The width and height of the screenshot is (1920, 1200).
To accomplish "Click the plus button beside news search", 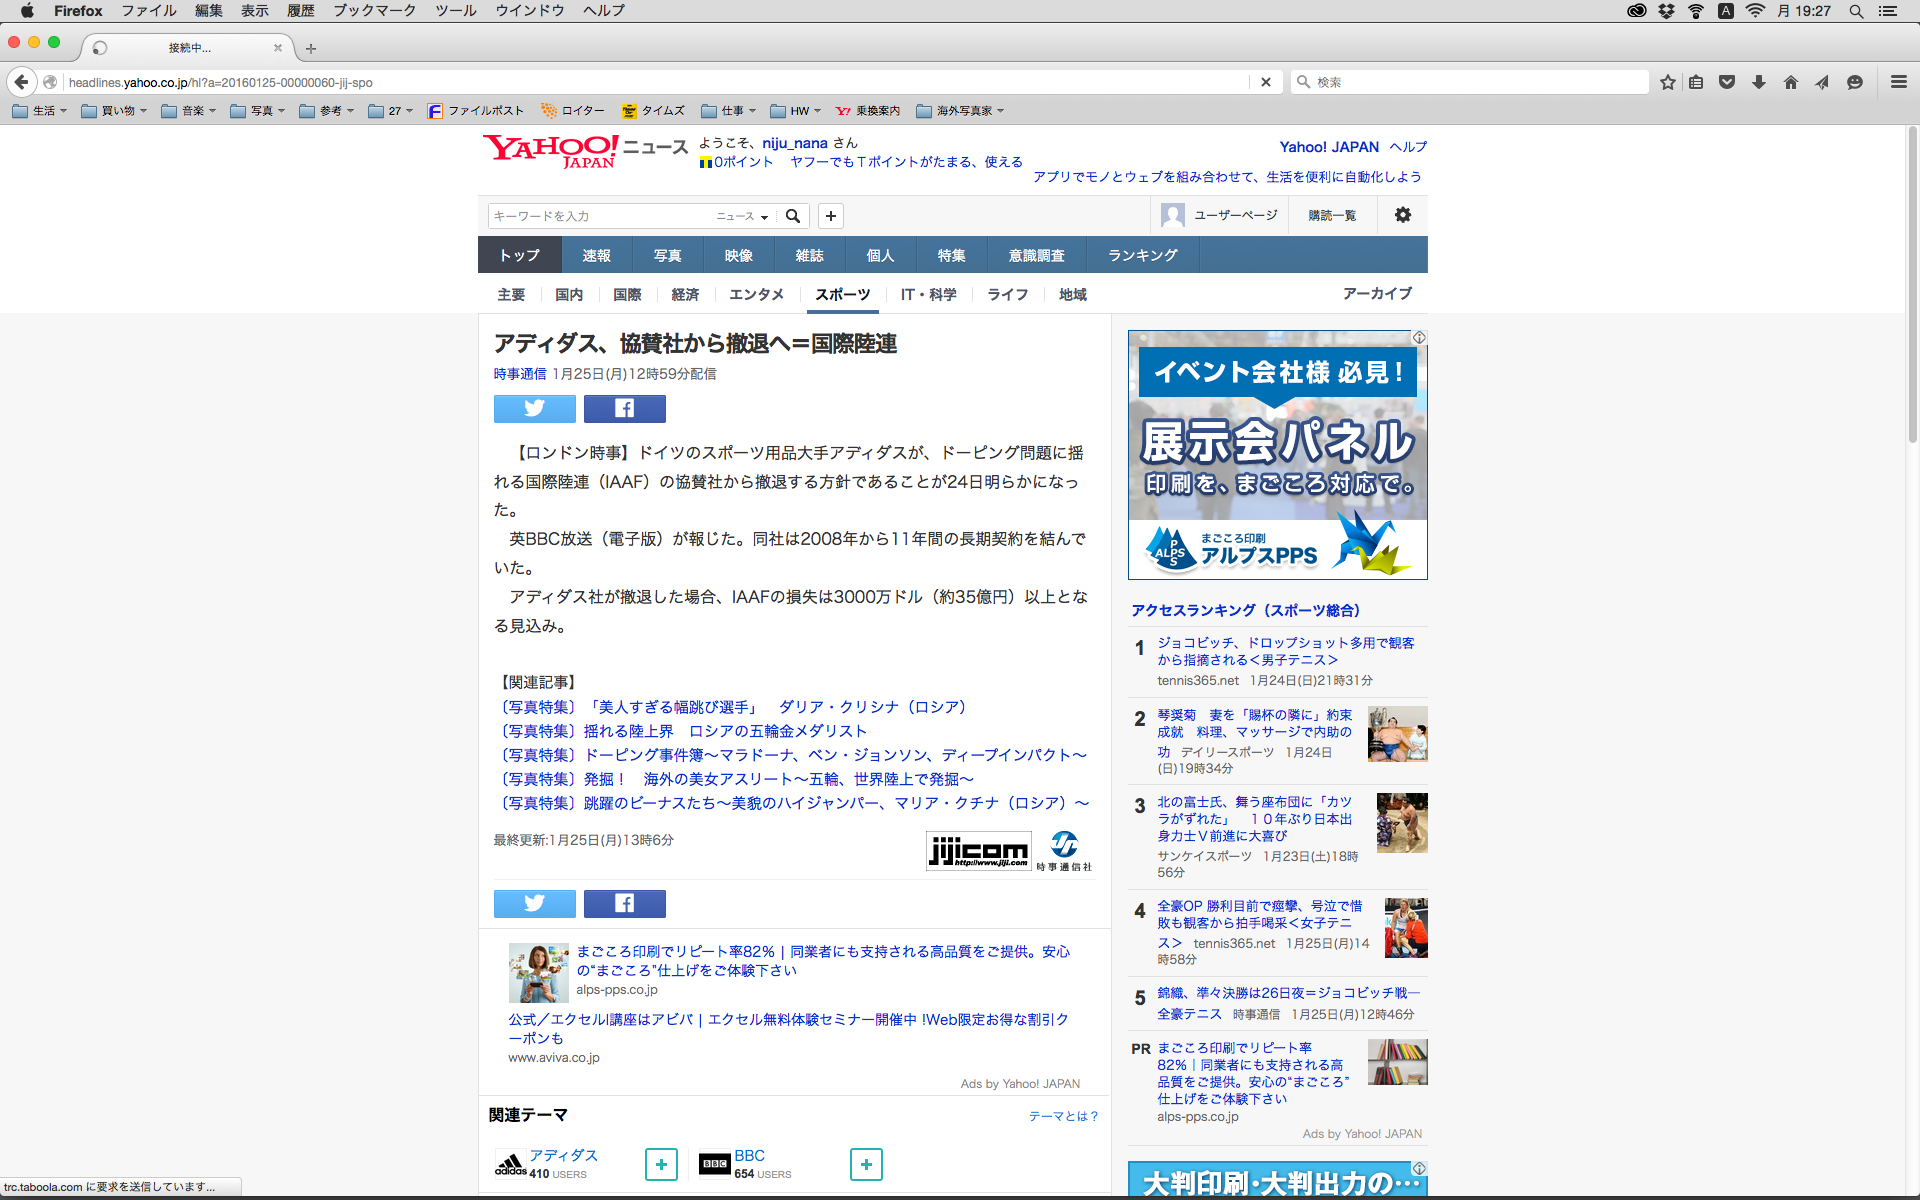I will 830,216.
